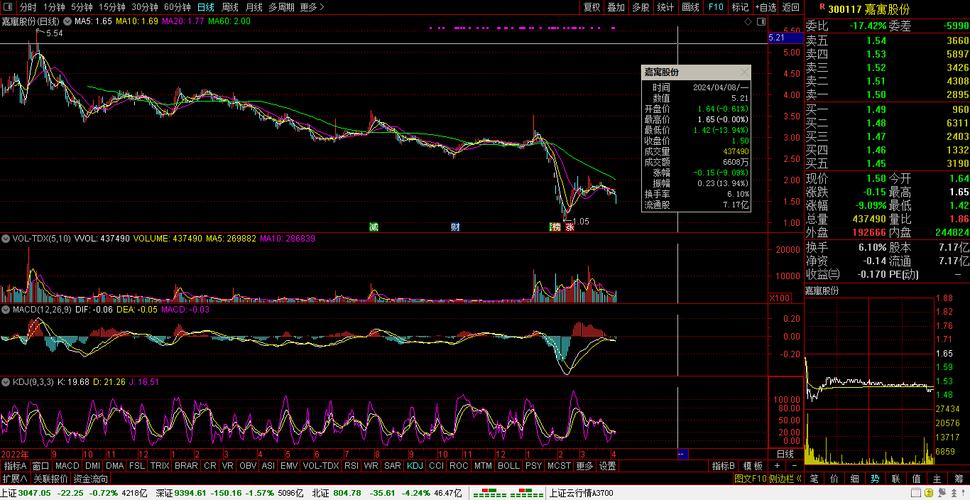Image resolution: width=970 pixels, height=500 pixels.
Task: Click the 复权 button in top toolbar
Action: coord(592,7)
